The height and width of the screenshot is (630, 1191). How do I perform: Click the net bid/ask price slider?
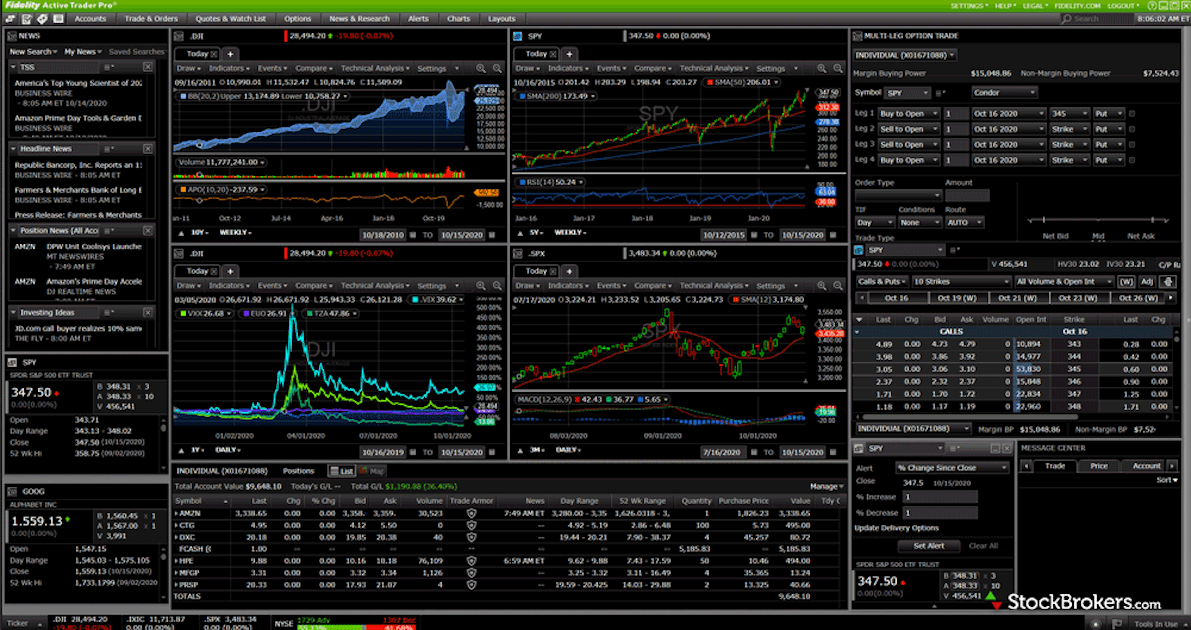point(1098,220)
